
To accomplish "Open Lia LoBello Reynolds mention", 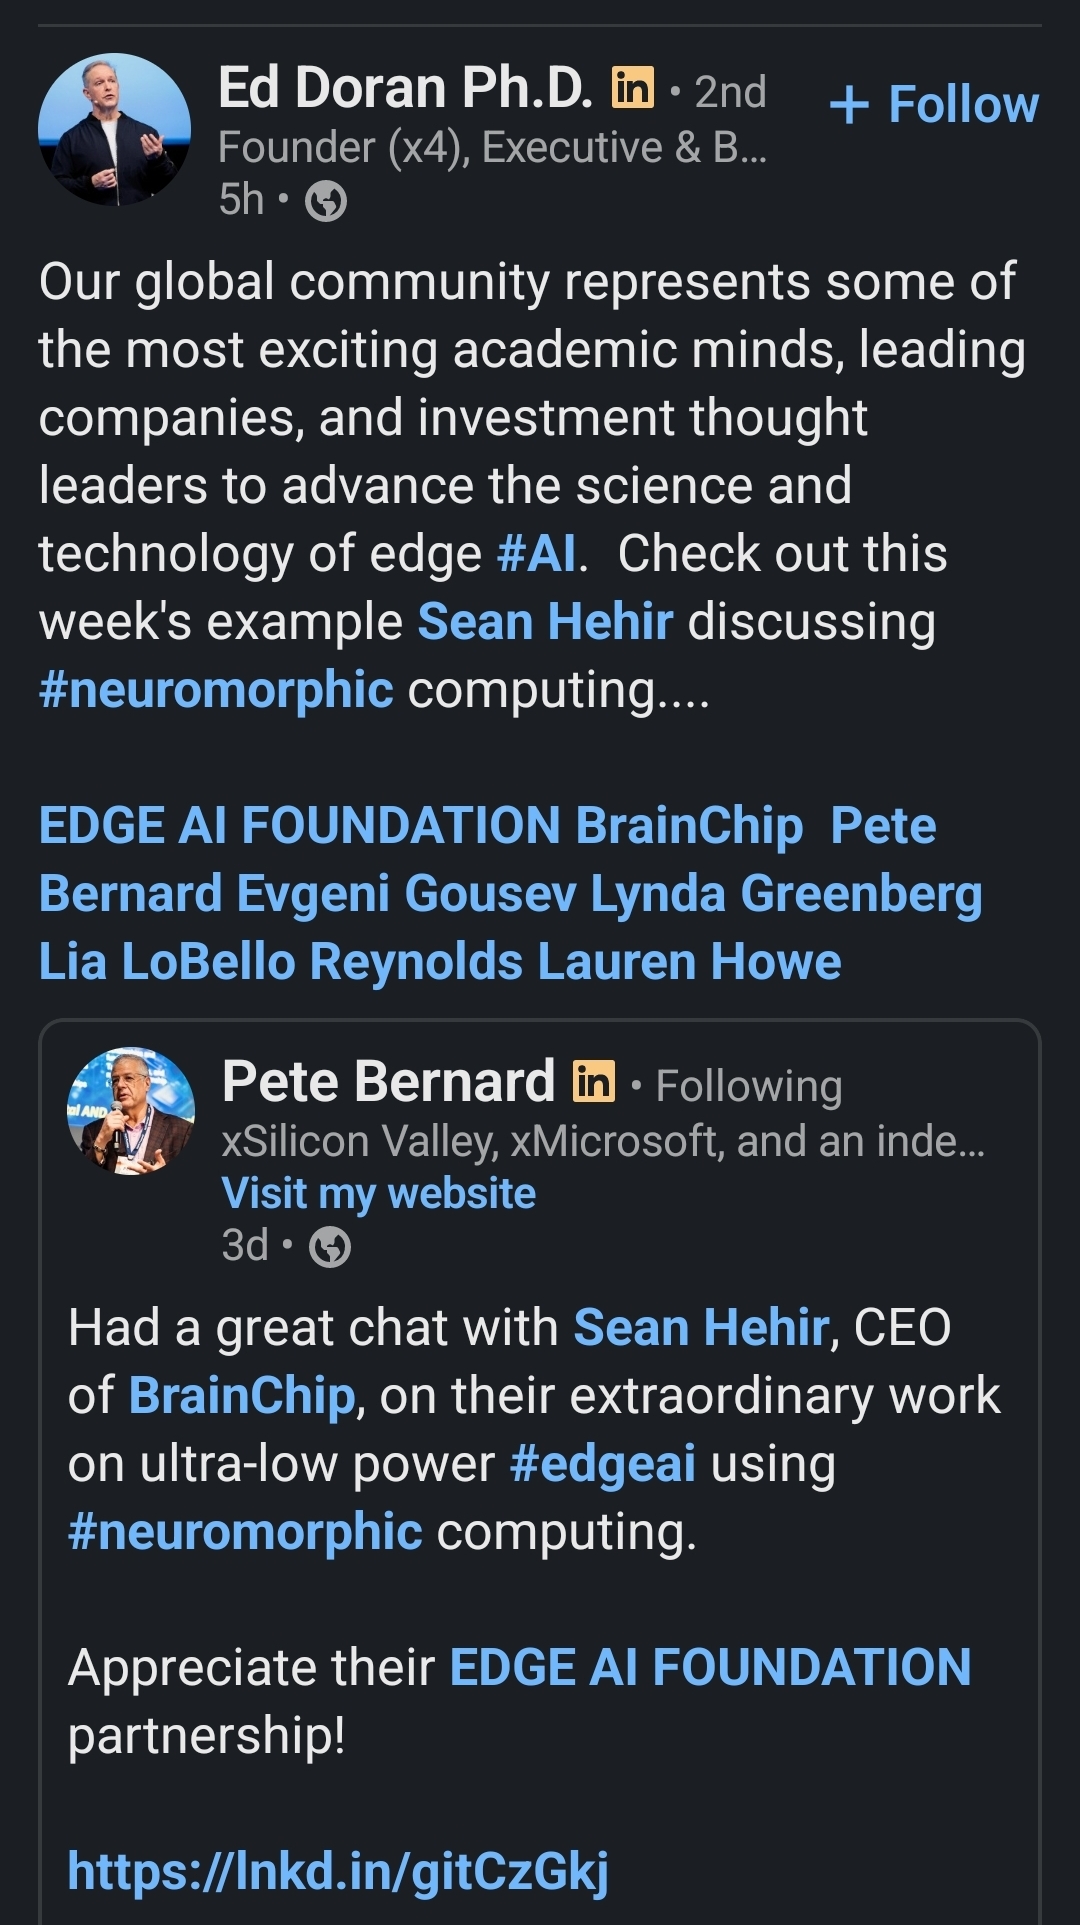I will pos(281,962).
